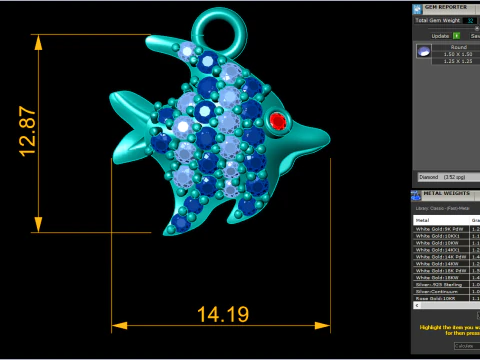The height and width of the screenshot is (360, 480).
Task: Click the Round gem shape header
Action: click(457, 47)
